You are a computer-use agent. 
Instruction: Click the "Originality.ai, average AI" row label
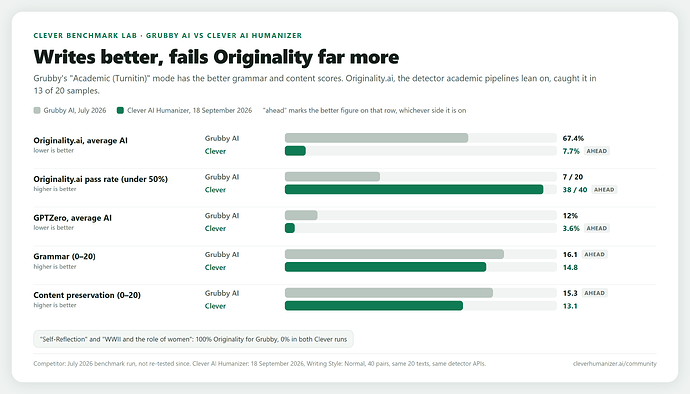[81, 140]
